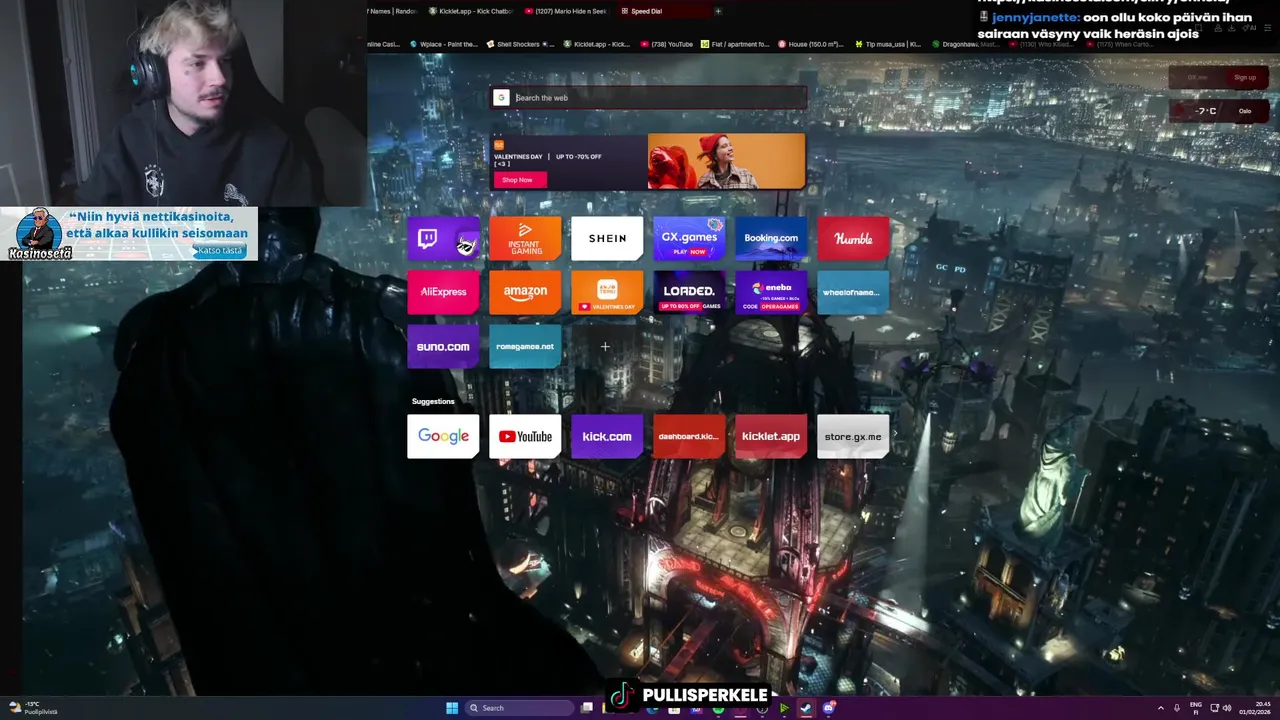Open the store.gx.me suggestion tile
1280x720 pixels.
point(853,436)
